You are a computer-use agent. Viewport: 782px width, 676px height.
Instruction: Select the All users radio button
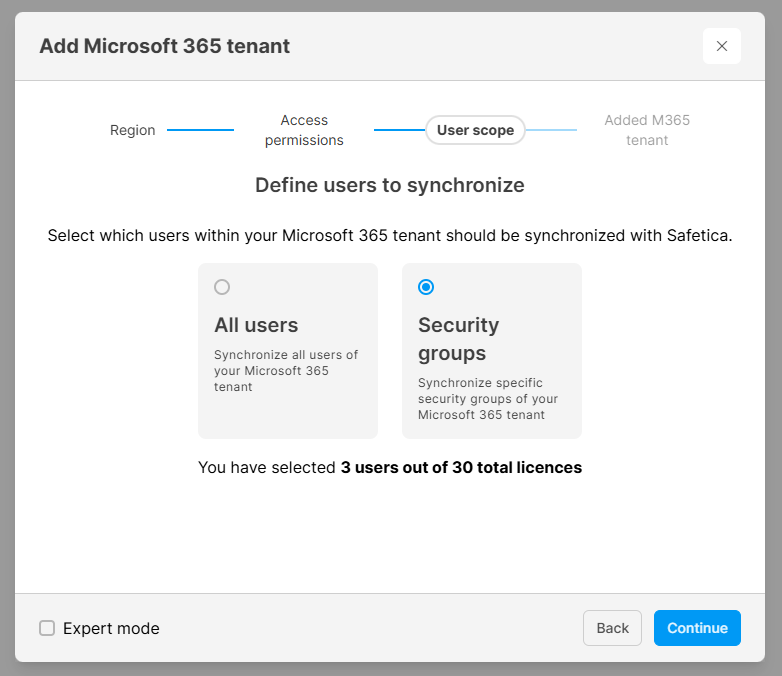(222, 287)
